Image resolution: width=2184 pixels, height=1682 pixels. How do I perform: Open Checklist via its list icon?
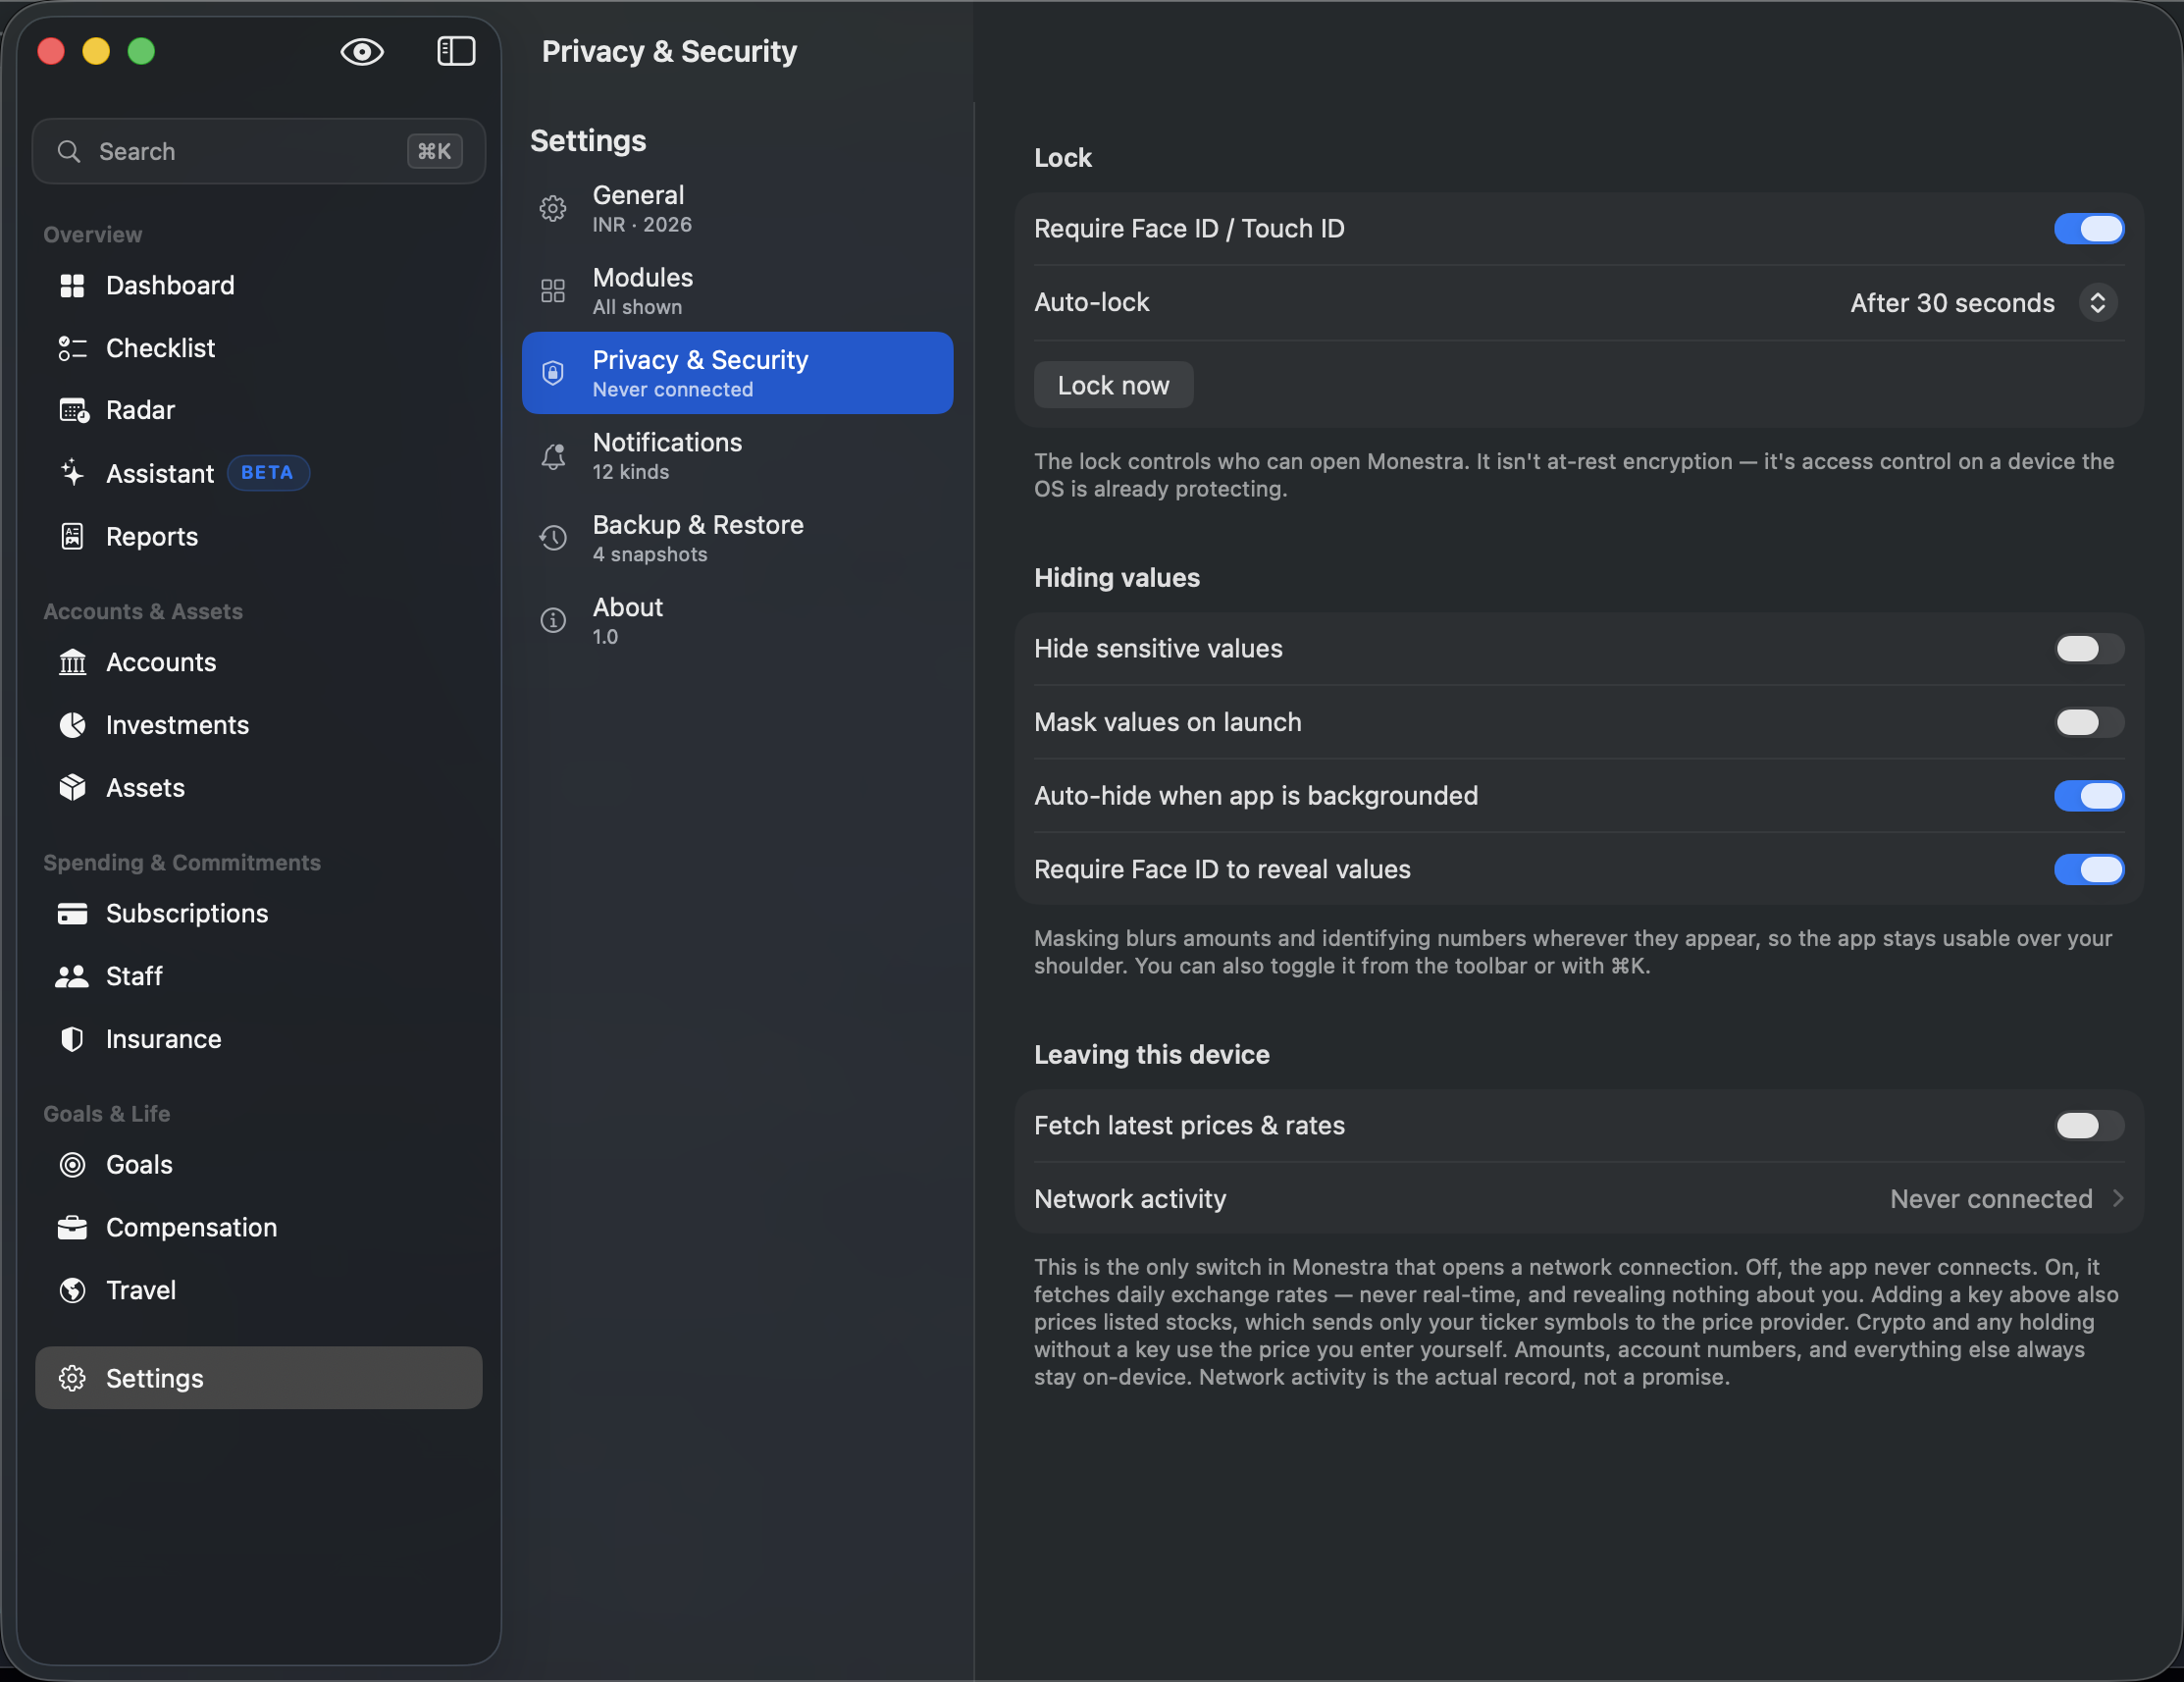72,348
